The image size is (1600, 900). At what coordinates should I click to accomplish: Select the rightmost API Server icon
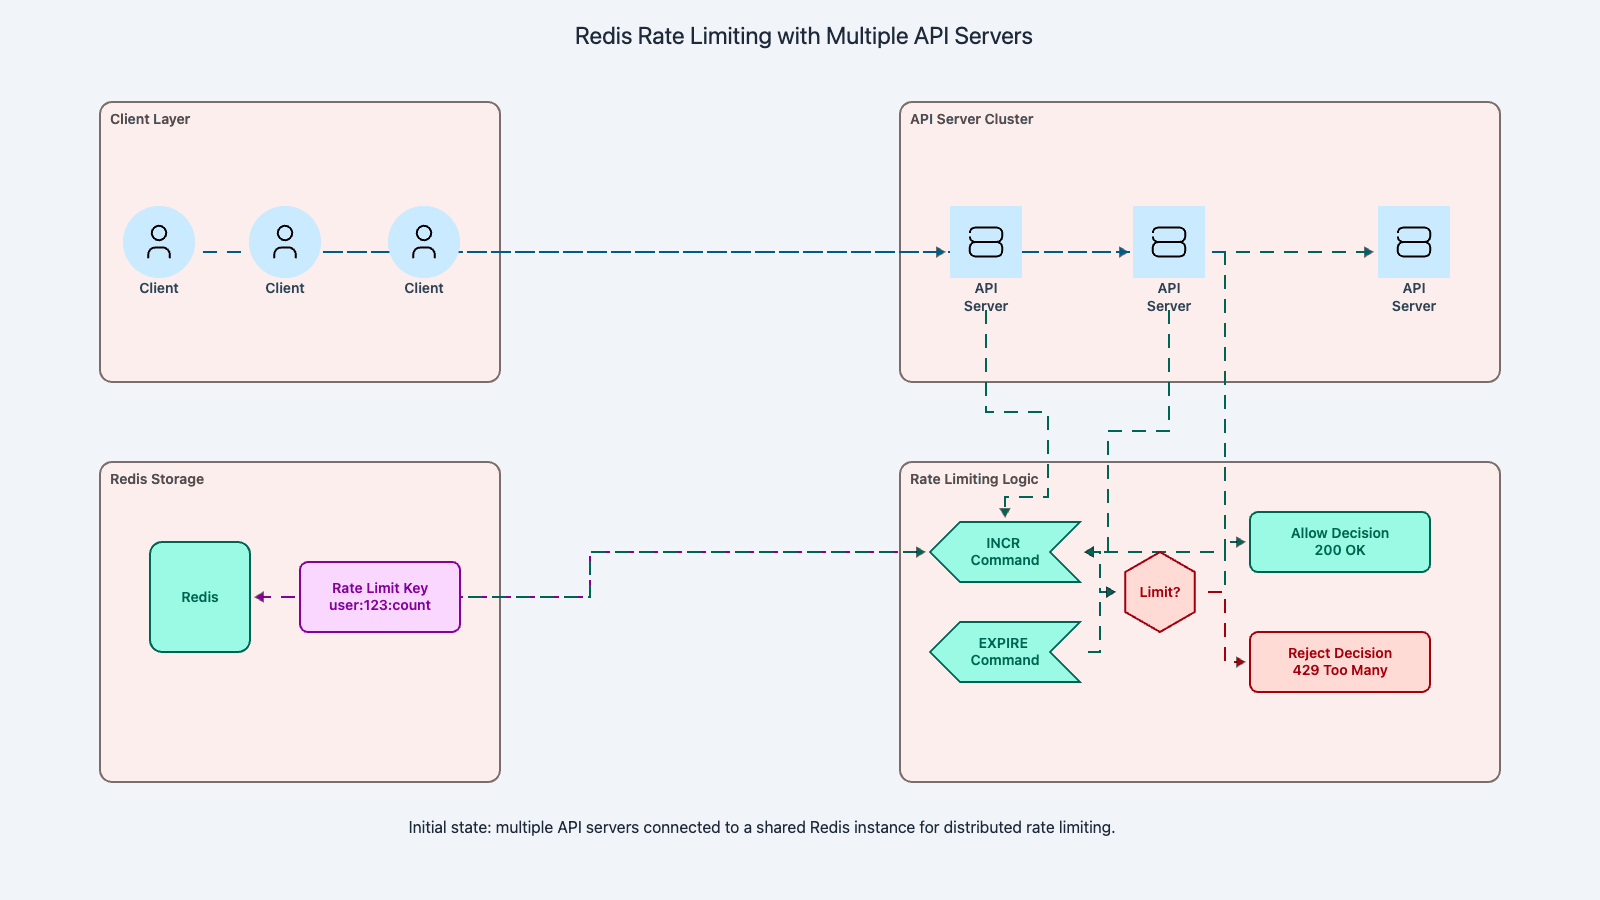(1414, 242)
